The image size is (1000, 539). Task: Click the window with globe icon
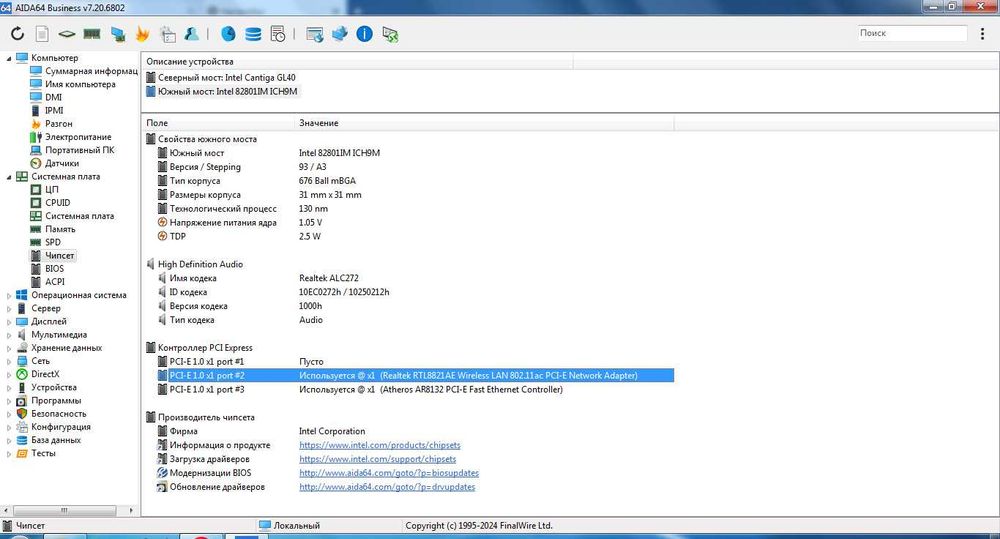[x=314, y=34]
